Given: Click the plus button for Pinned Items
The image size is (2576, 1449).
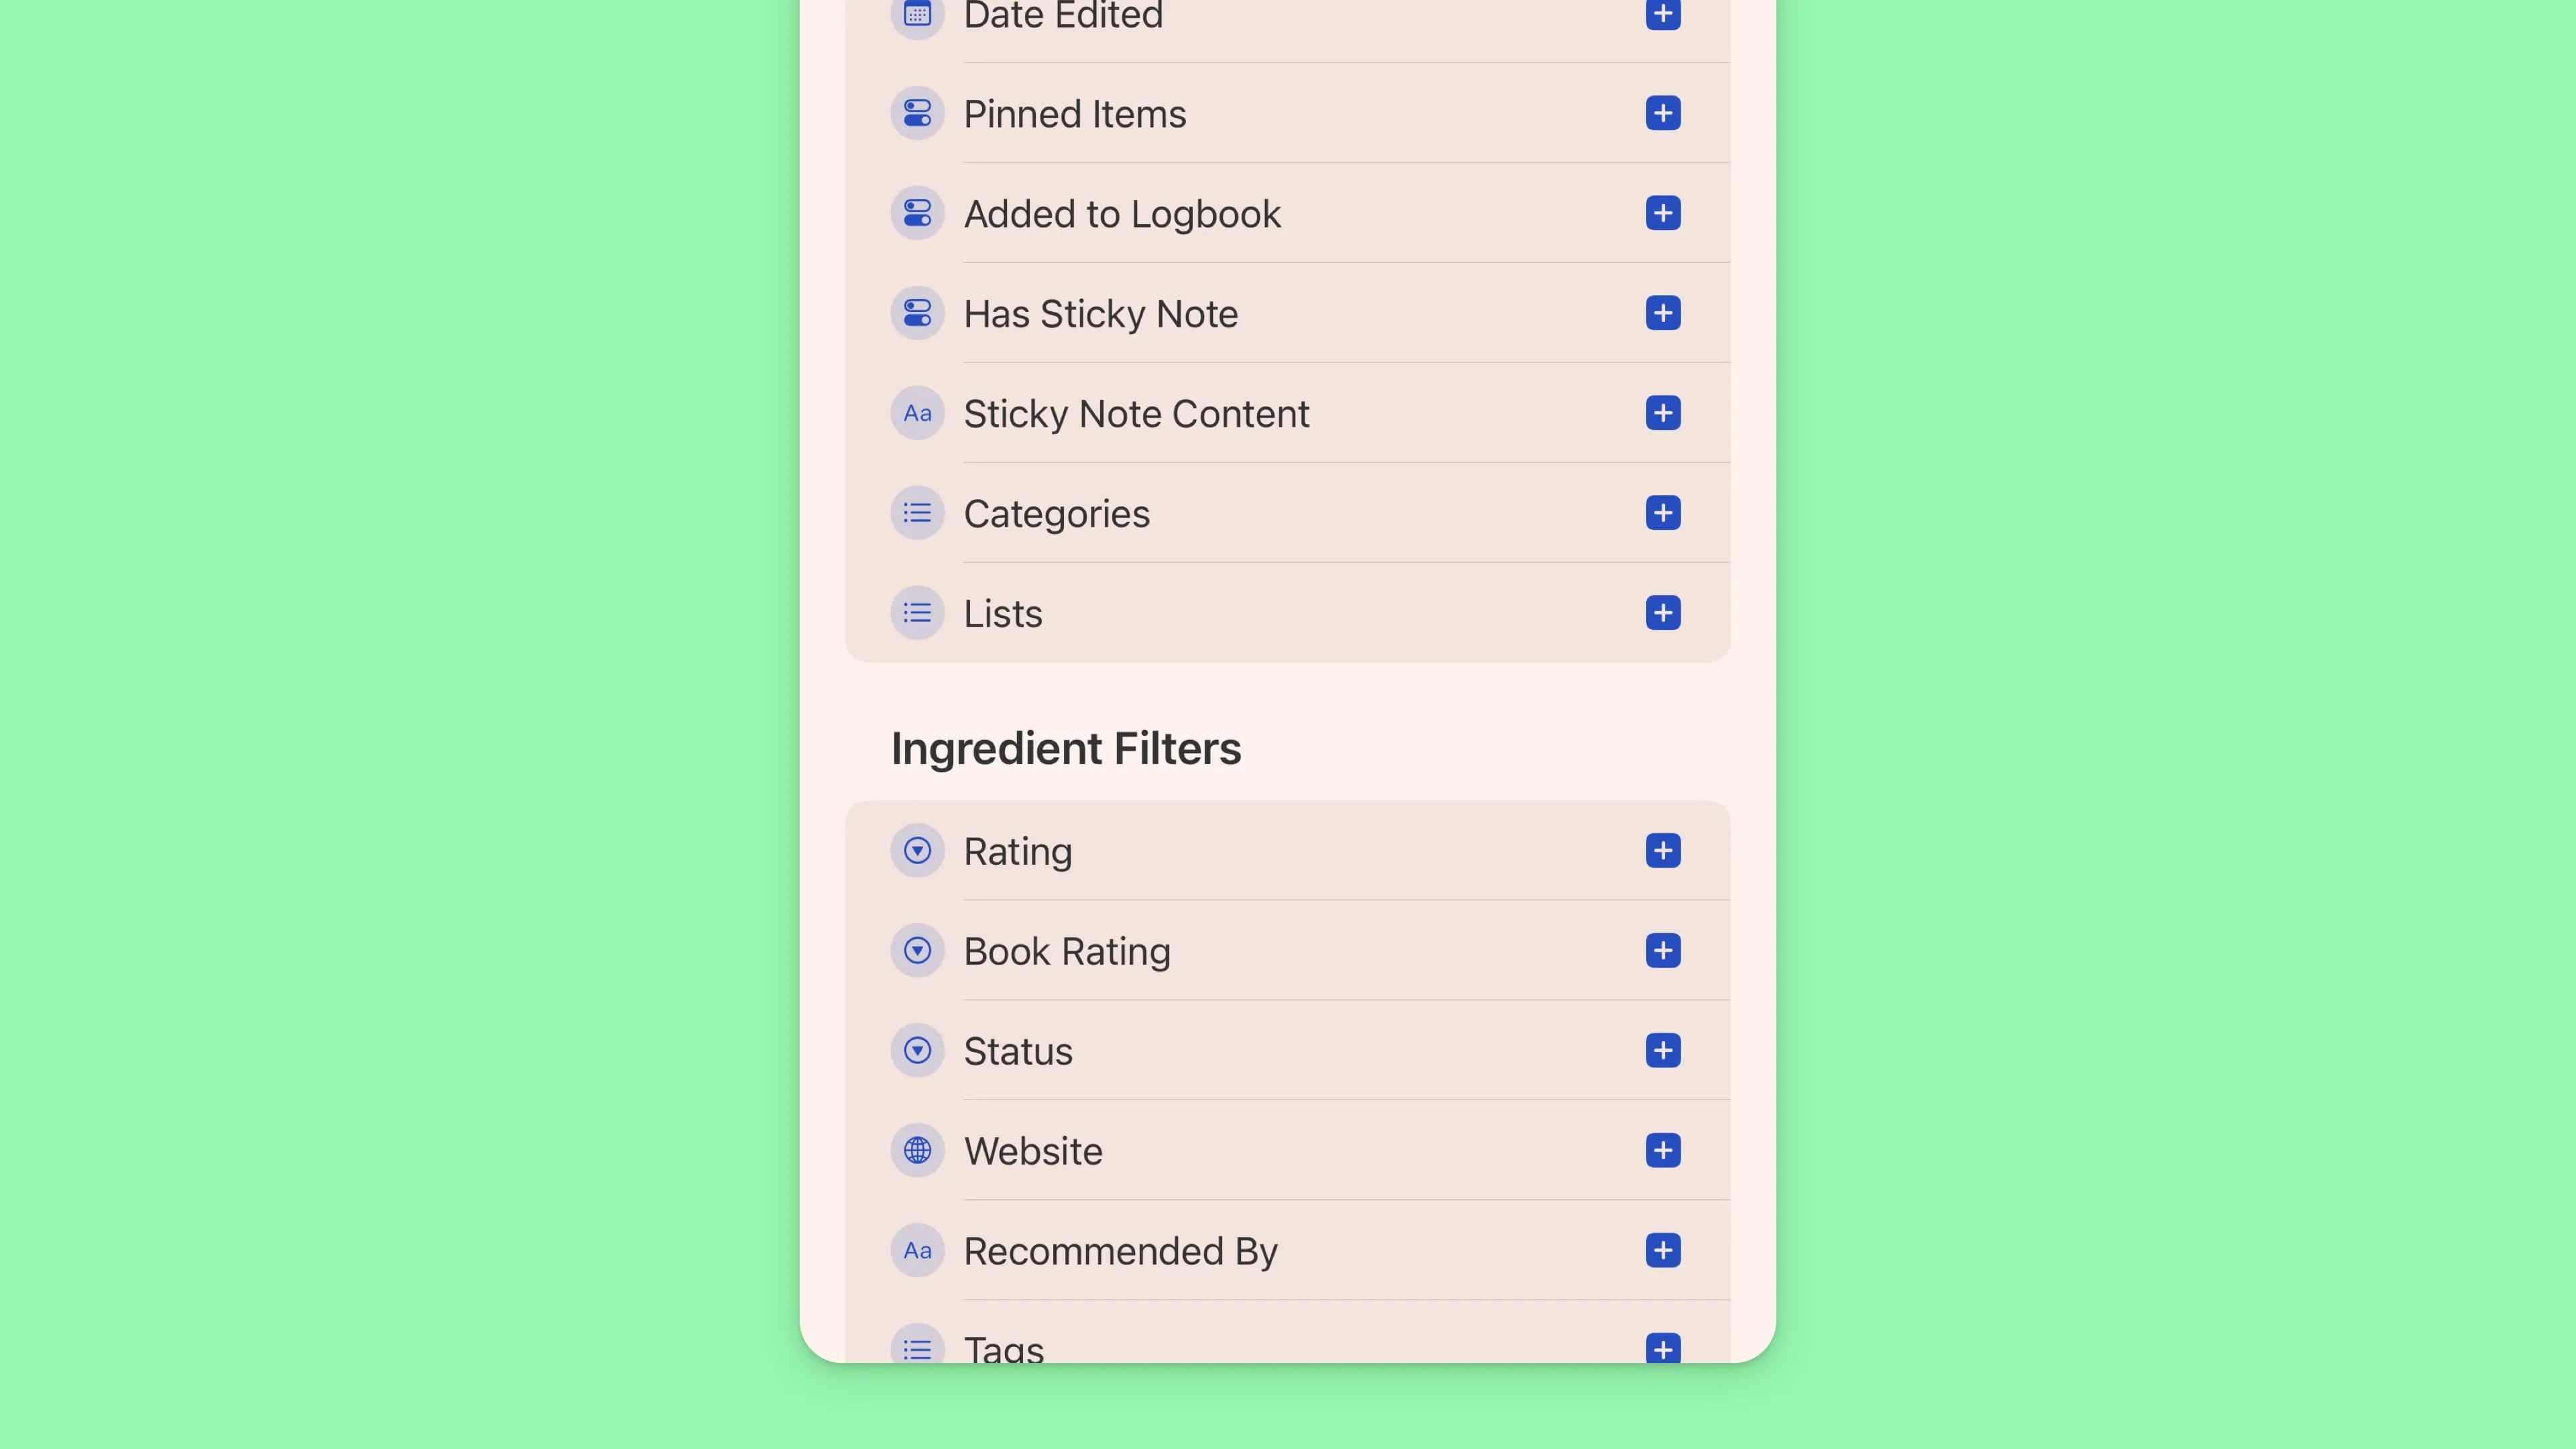Looking at the screenshot, I should (1663, 113).
